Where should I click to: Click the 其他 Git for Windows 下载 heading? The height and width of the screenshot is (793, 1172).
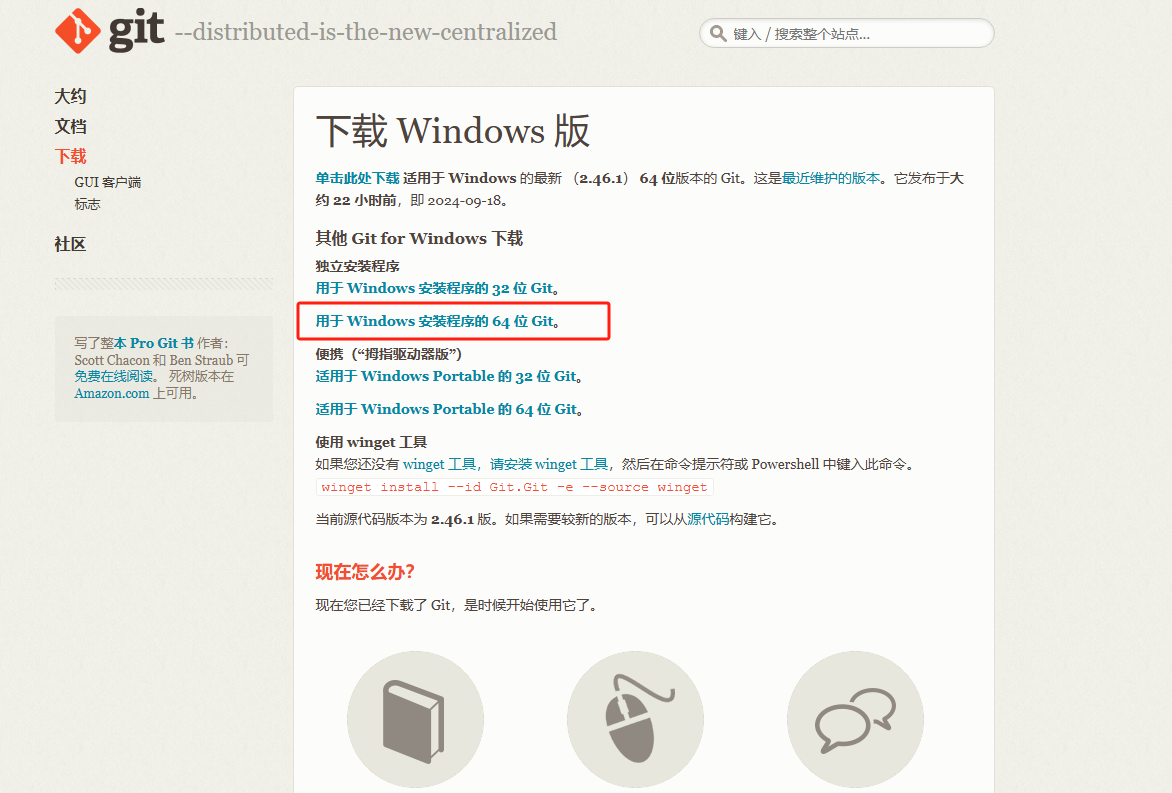pos(419,238)
